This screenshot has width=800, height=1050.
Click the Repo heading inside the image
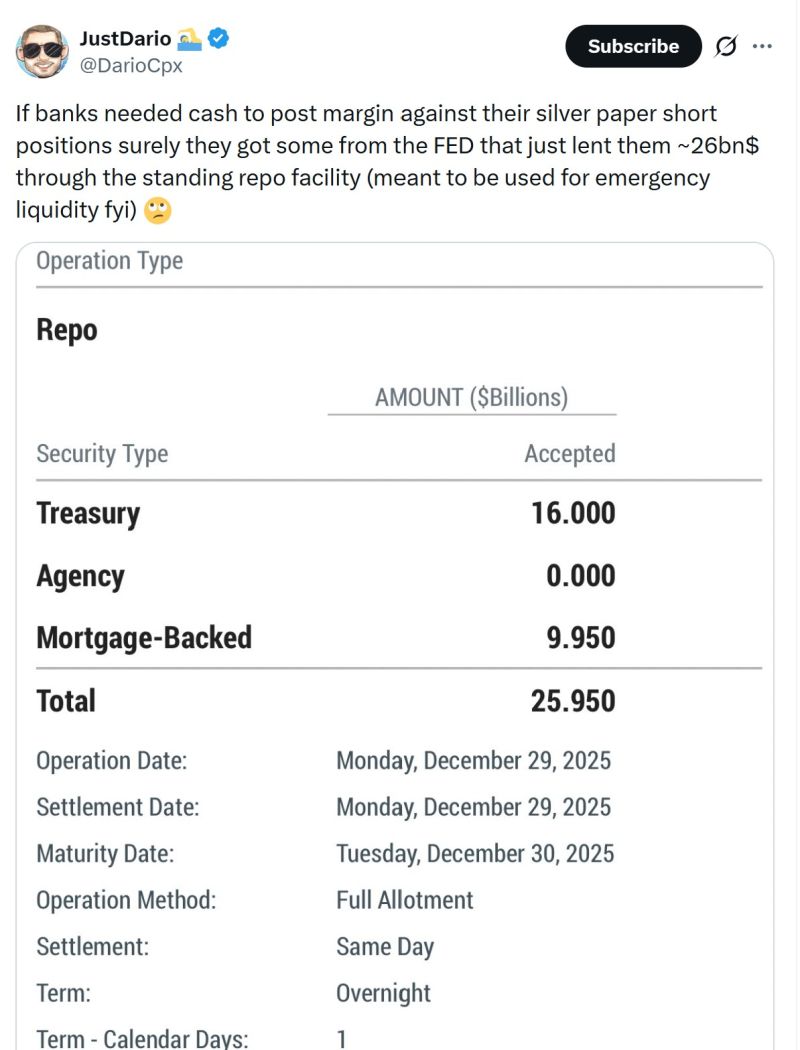(66, 330)
